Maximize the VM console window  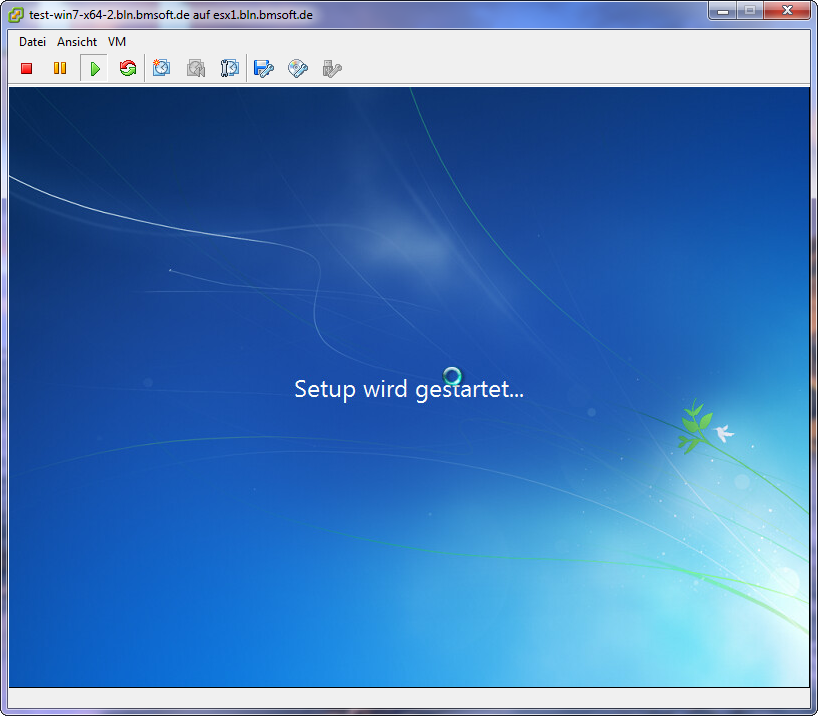coord(750,10)
